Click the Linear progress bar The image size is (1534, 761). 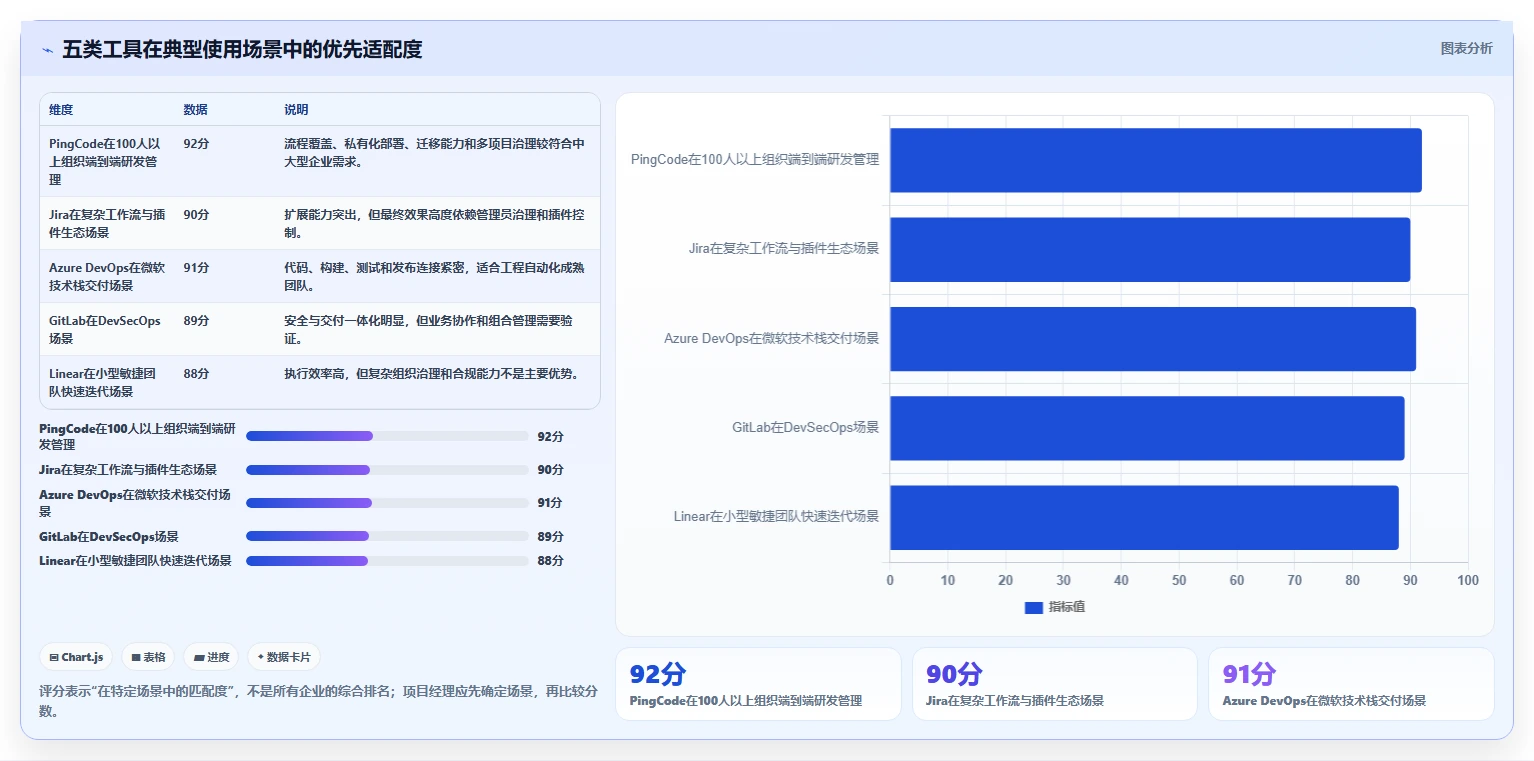click(387, 561)
